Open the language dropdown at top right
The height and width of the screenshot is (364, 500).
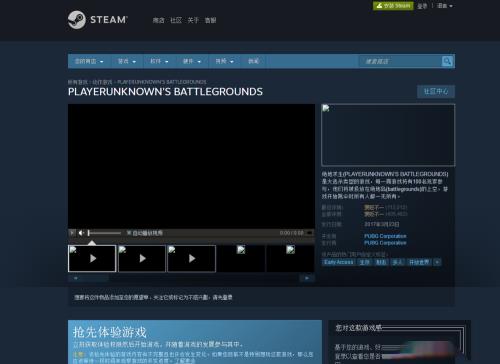coord(445,6)
